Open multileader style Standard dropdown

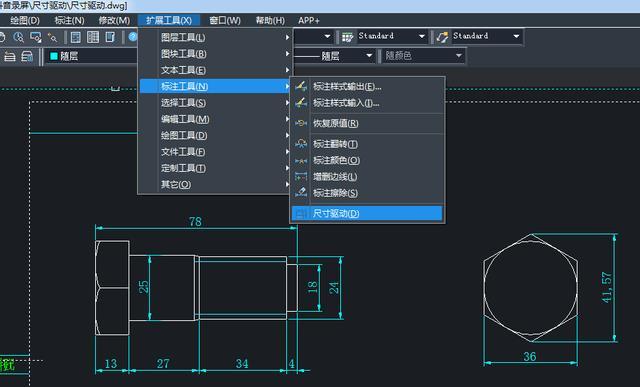coord(516,36)
